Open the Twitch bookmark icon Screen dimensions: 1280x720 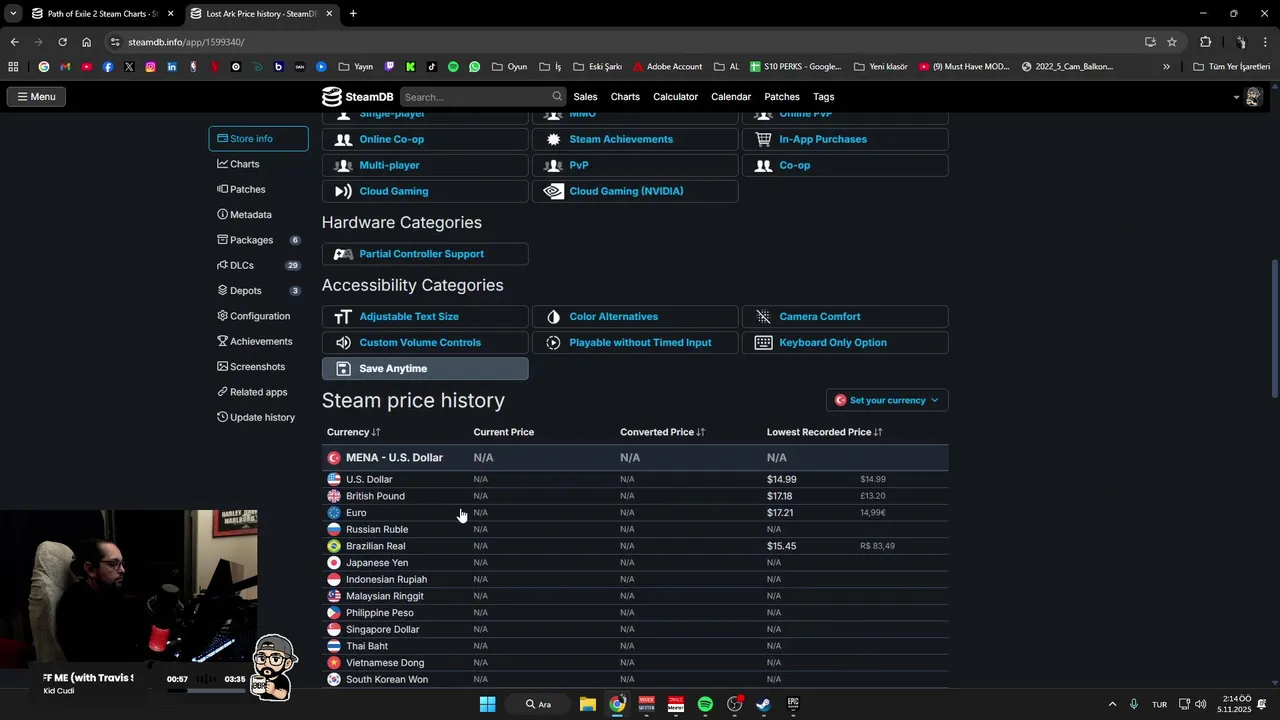(x=389, y=67)
